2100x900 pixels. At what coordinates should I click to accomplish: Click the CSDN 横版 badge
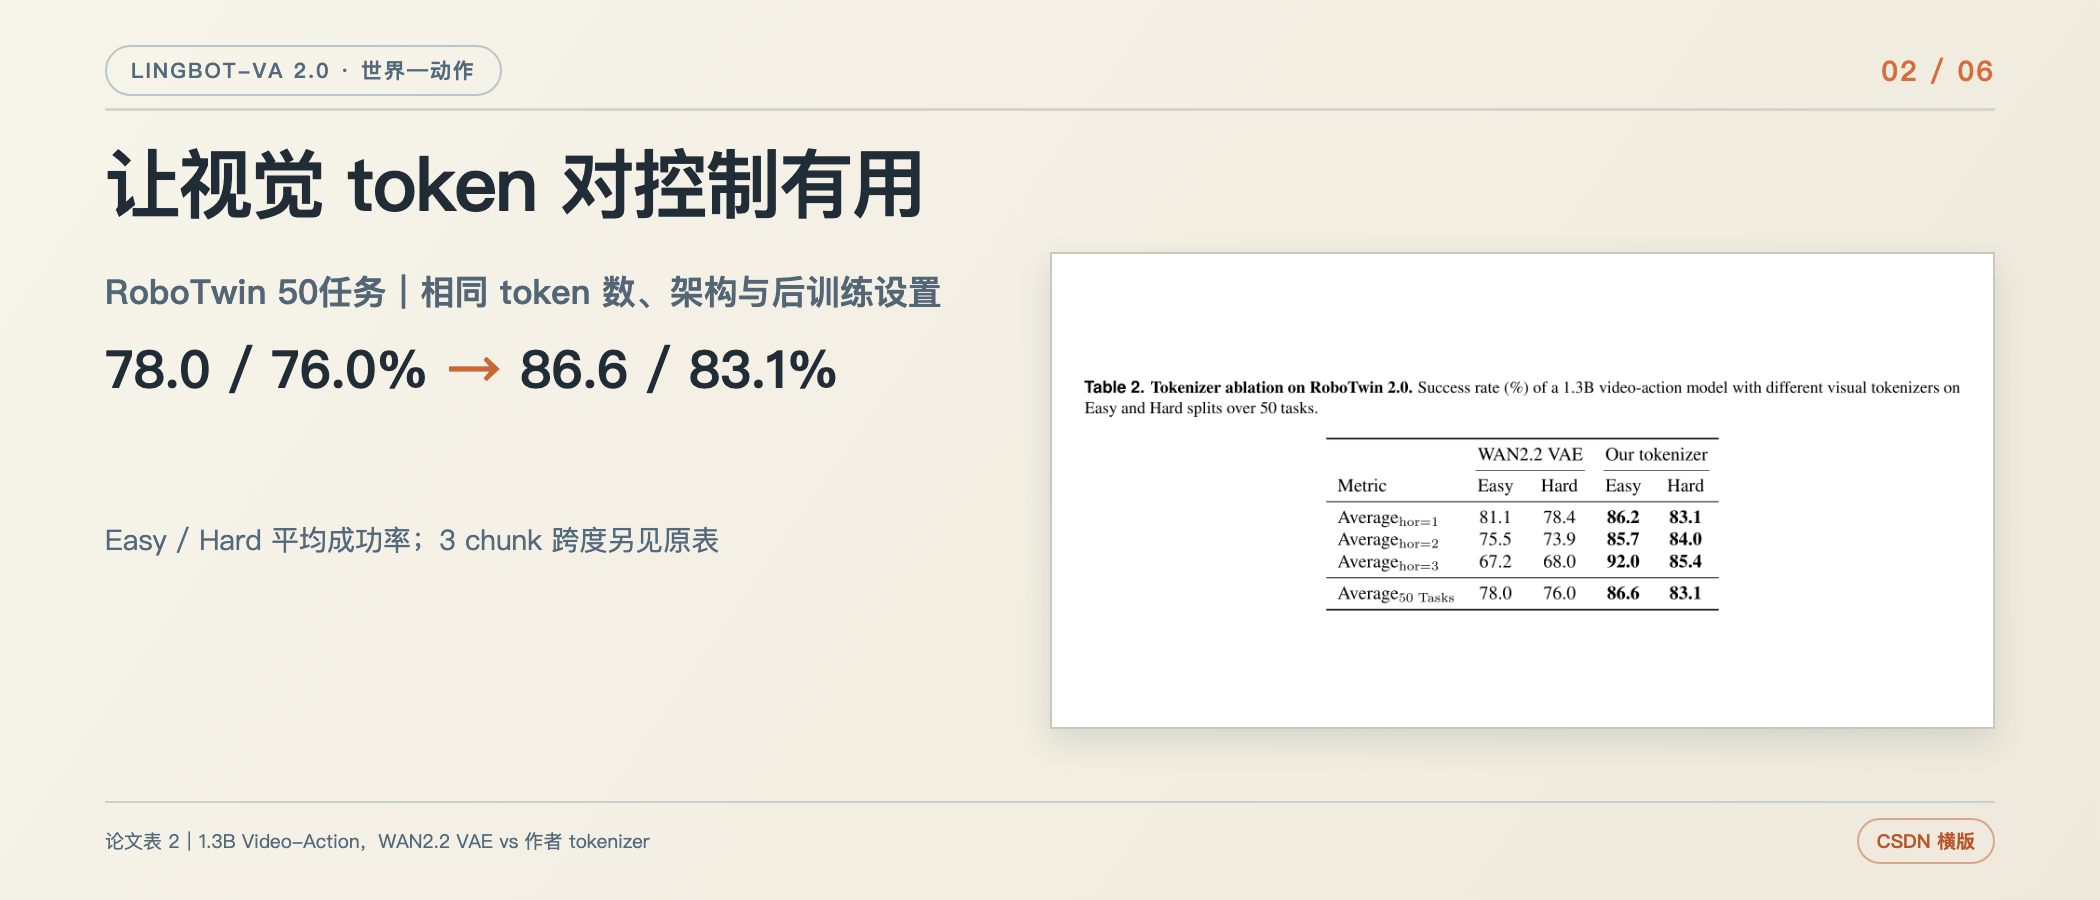(1925, 841)
